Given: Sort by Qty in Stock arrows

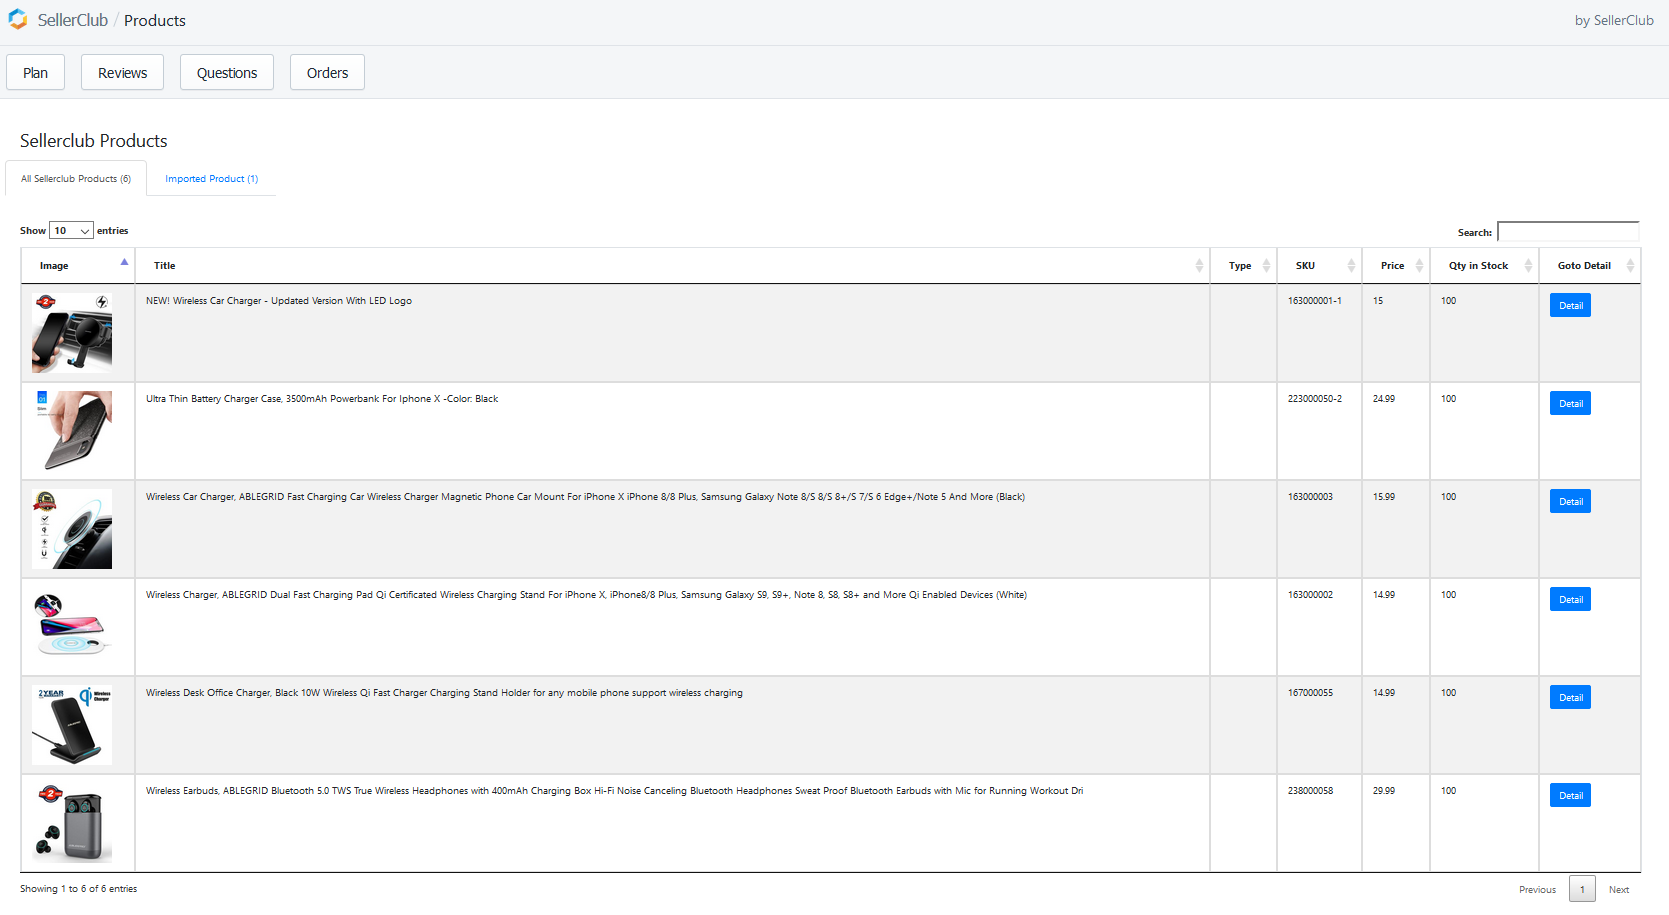Looking at the screenshot, I should 1528,265.
